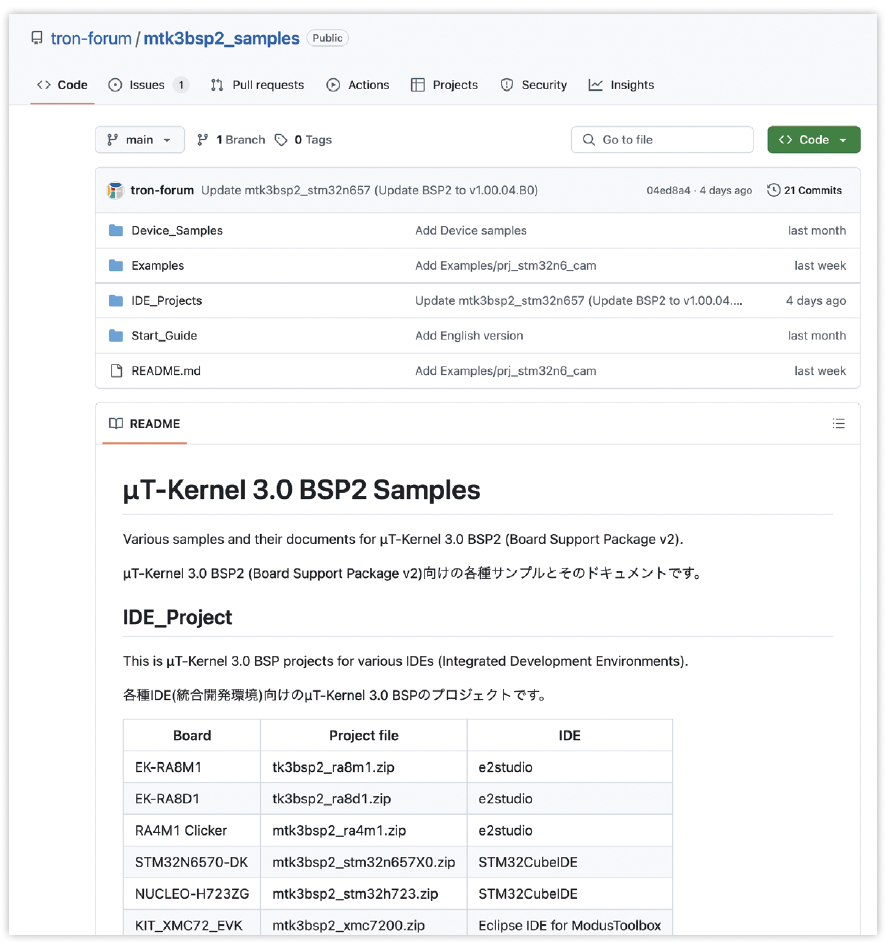Open the README outline list icon

point(838,423)
